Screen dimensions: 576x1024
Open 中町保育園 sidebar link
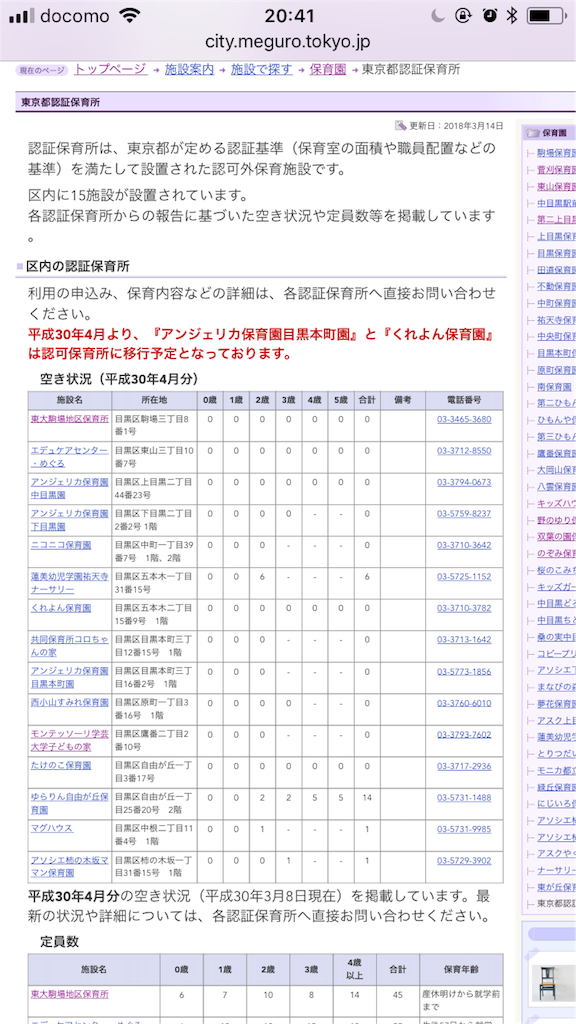pos(556,303)
